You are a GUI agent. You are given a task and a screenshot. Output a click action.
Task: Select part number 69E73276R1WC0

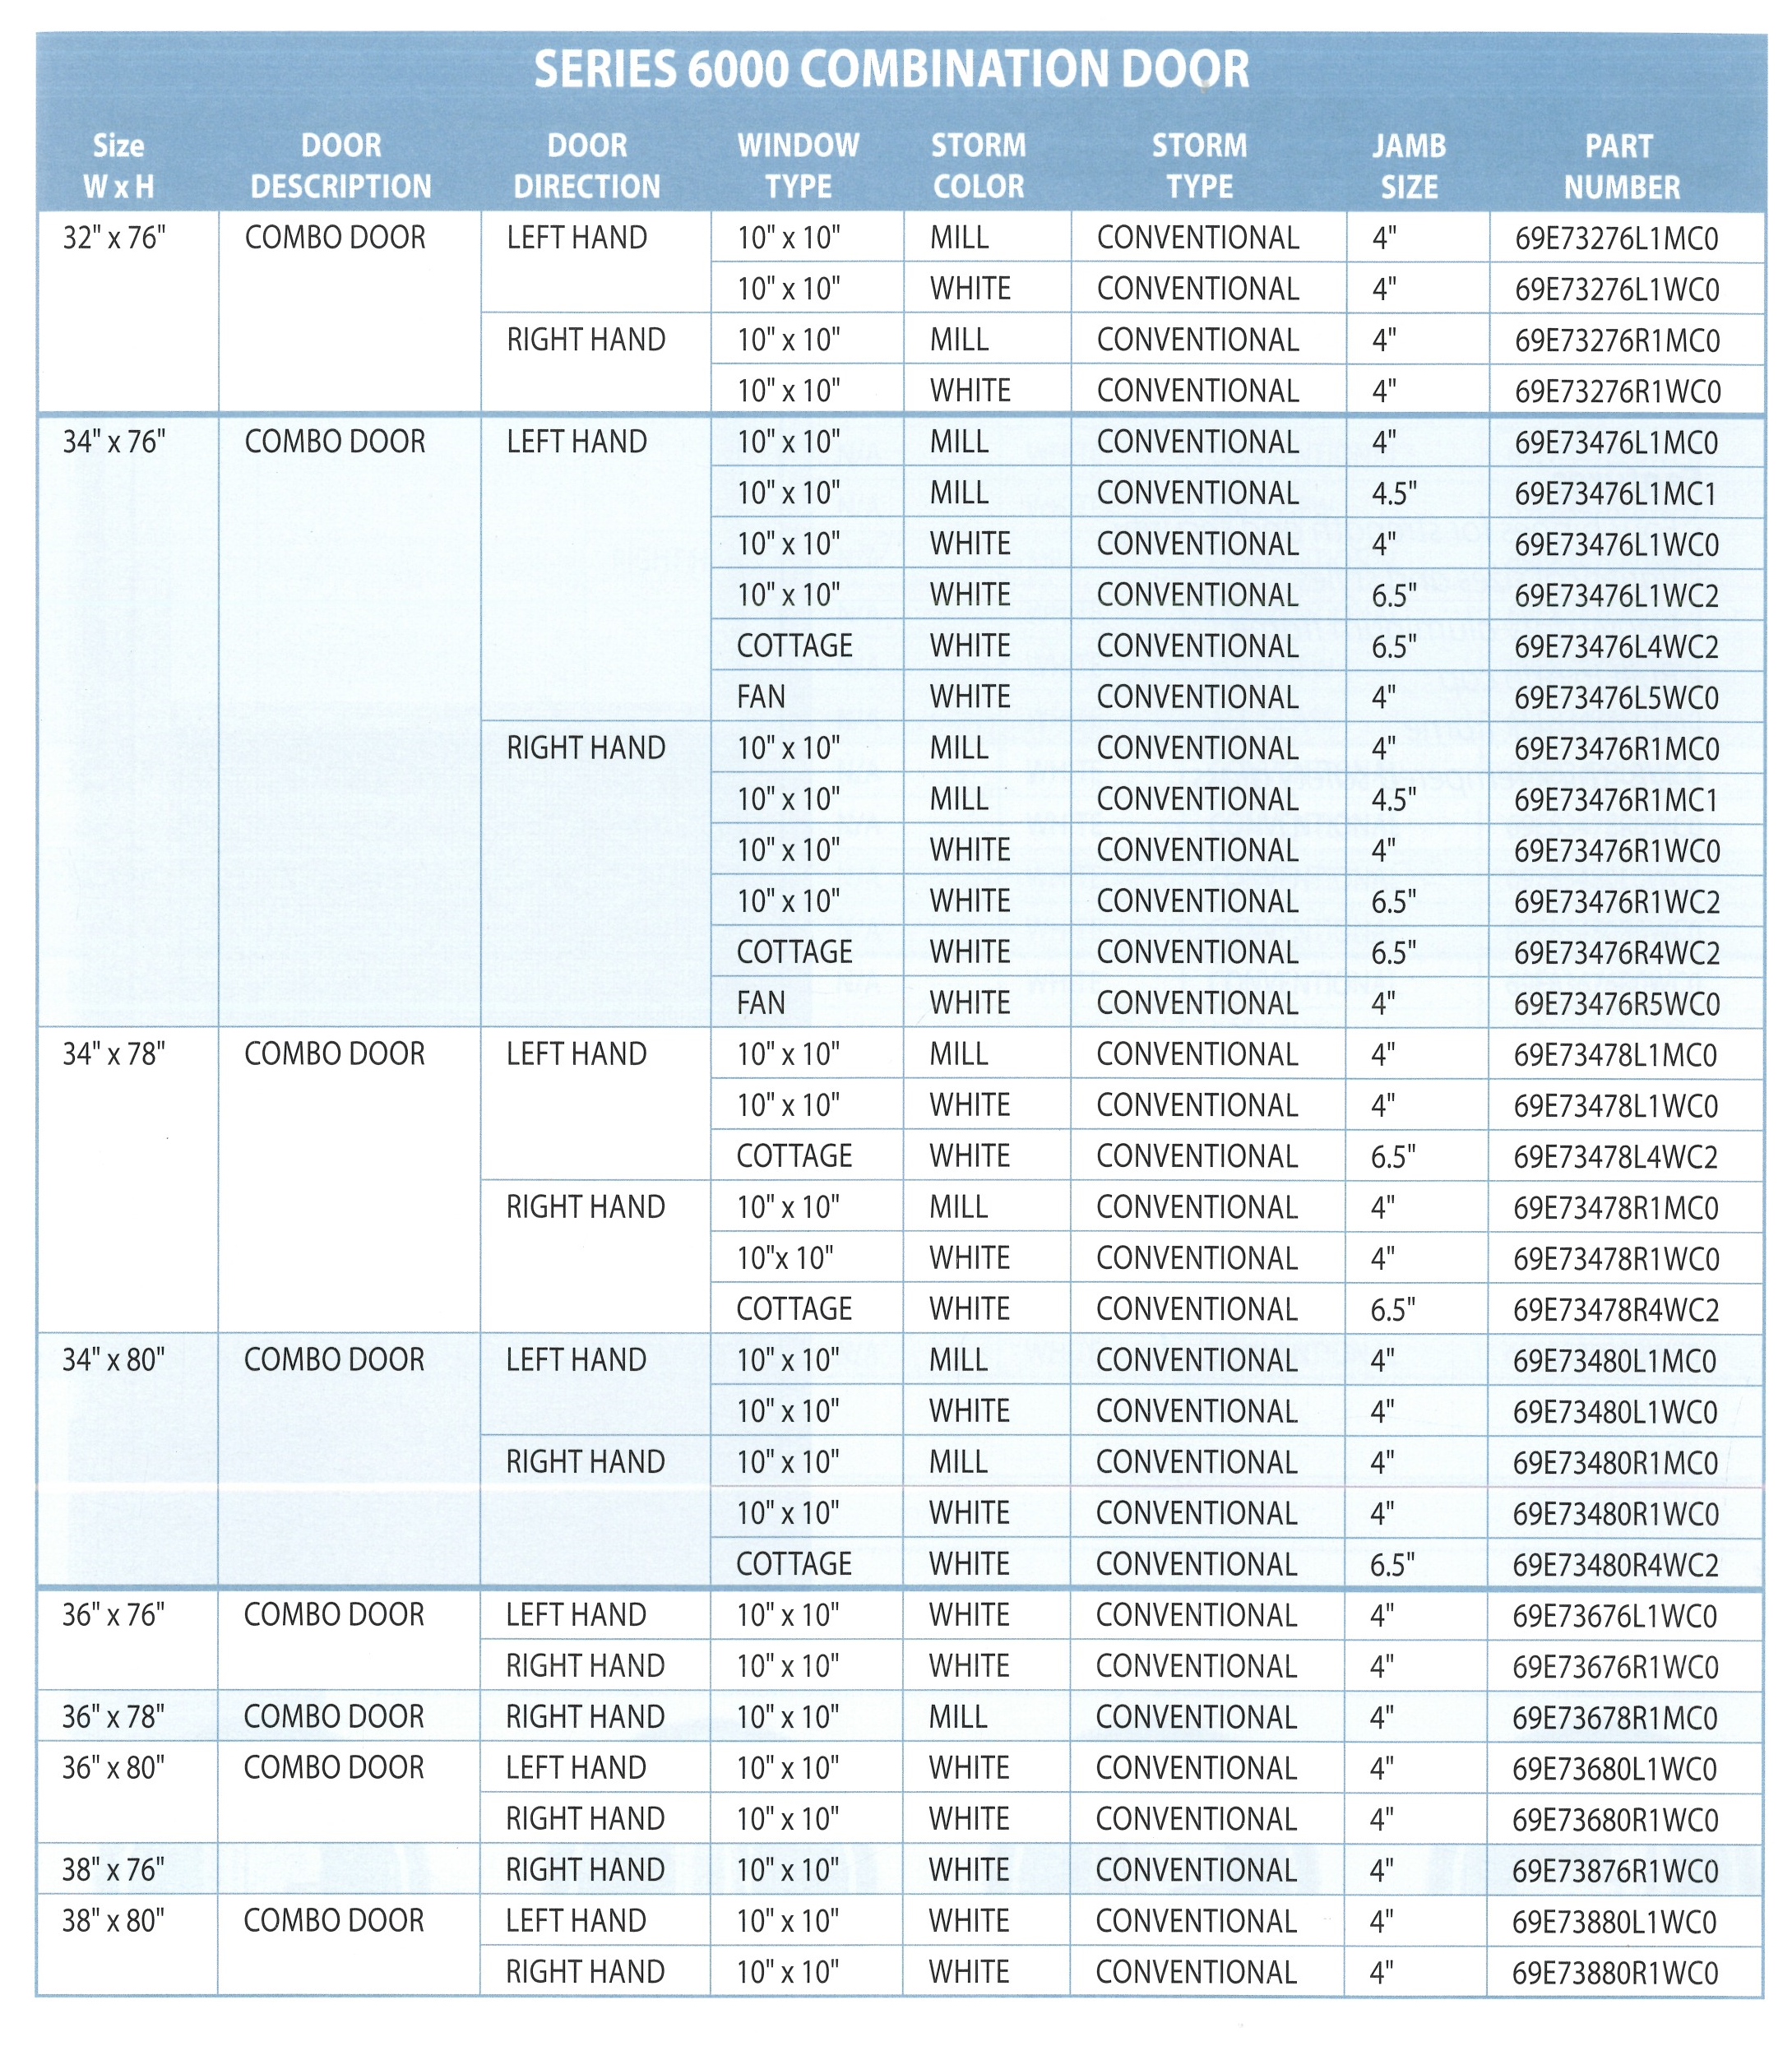pyautogui.click(x=1617, y=392)
